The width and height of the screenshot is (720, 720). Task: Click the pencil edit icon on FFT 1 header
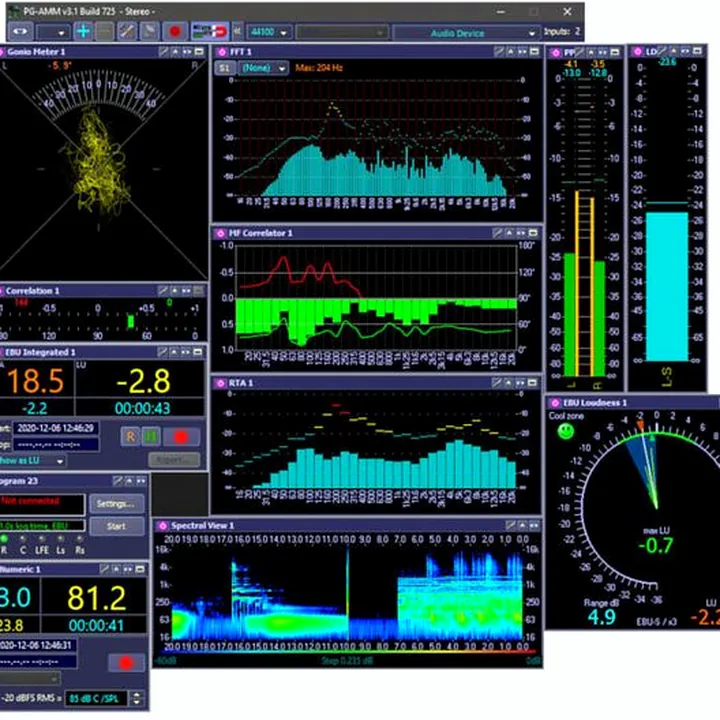tap(499, 52)
